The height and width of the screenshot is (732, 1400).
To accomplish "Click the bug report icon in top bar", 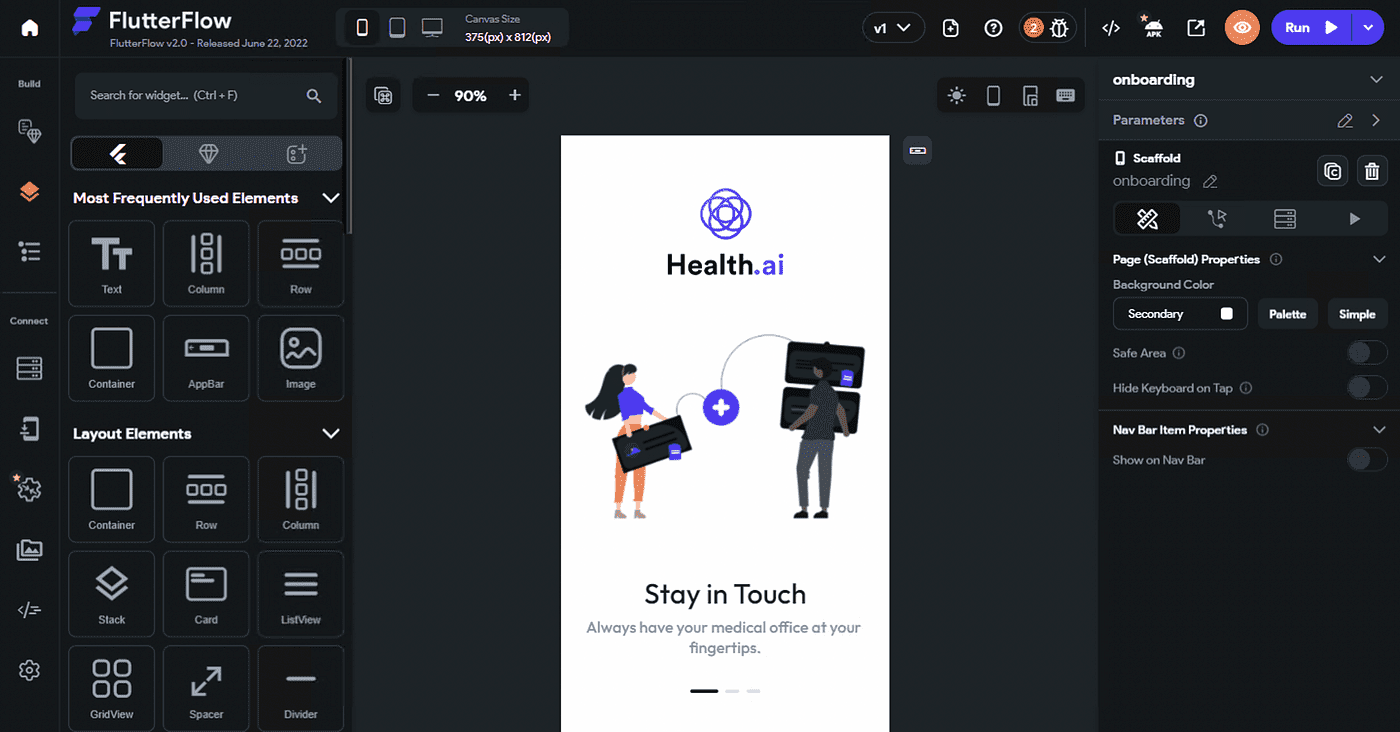I will tap(1060, 28).
